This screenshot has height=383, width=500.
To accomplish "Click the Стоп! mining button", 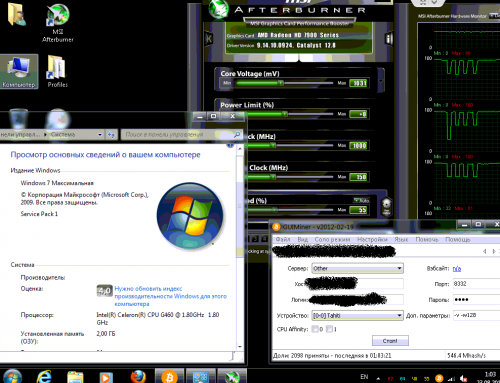I will [x=390, y=341].
